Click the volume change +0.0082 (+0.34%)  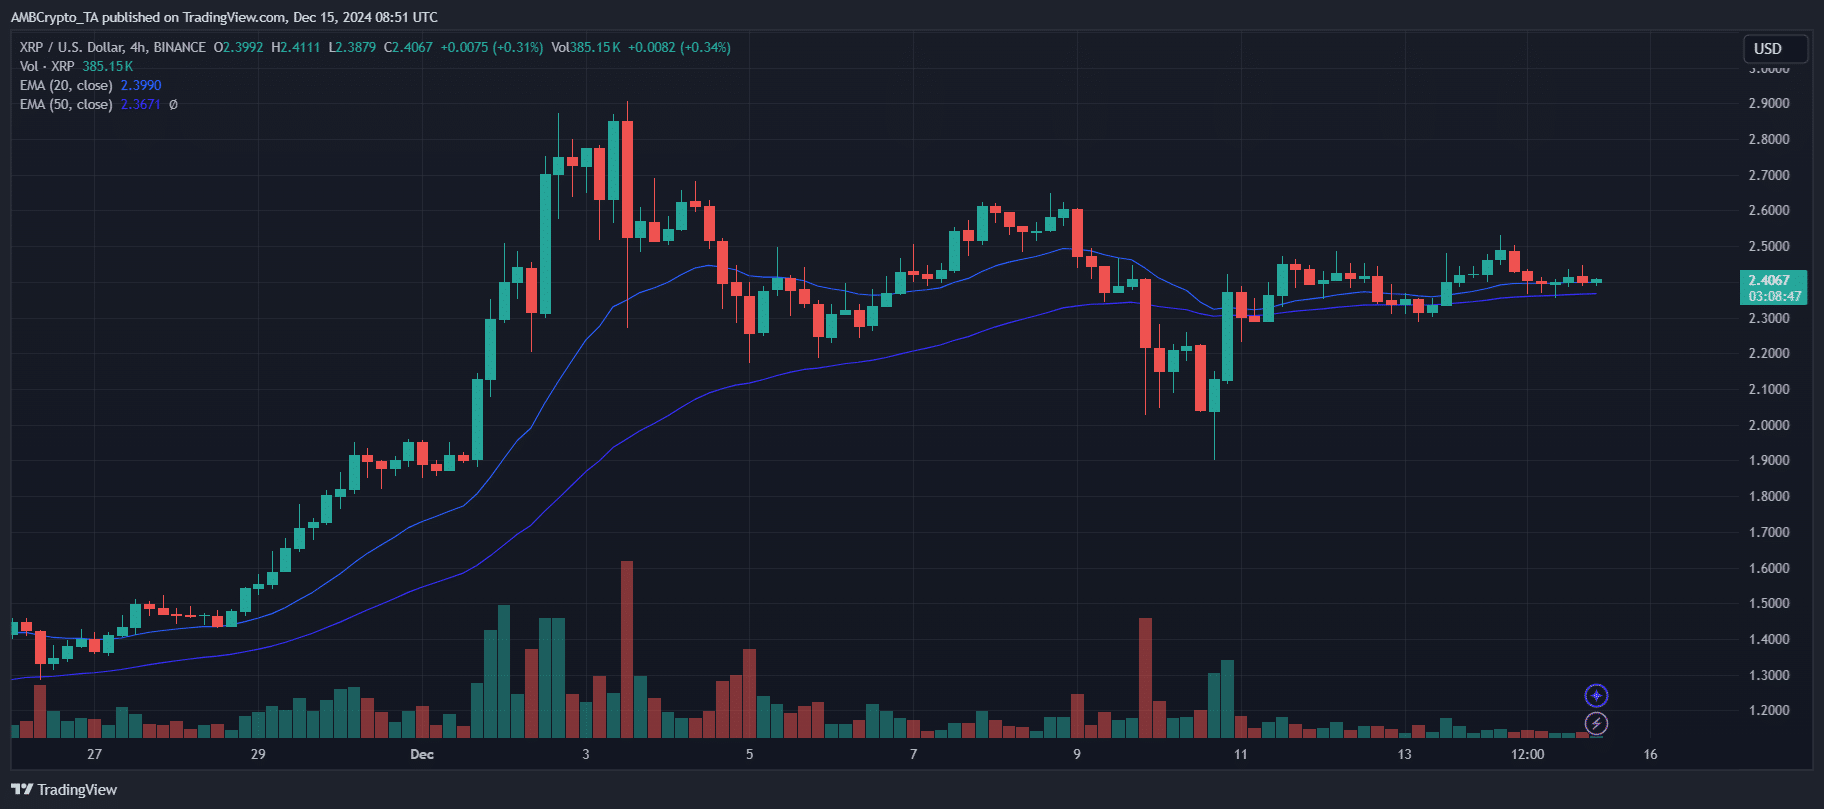tap(679, 47)
